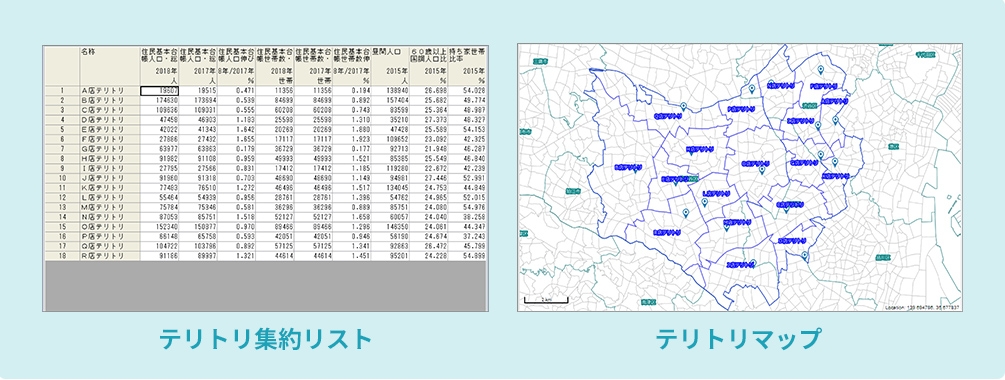This screenshot has height=380, width=1005.
Task: Click the blank top-left corner header cell
Action: click(x=62, y=66)
